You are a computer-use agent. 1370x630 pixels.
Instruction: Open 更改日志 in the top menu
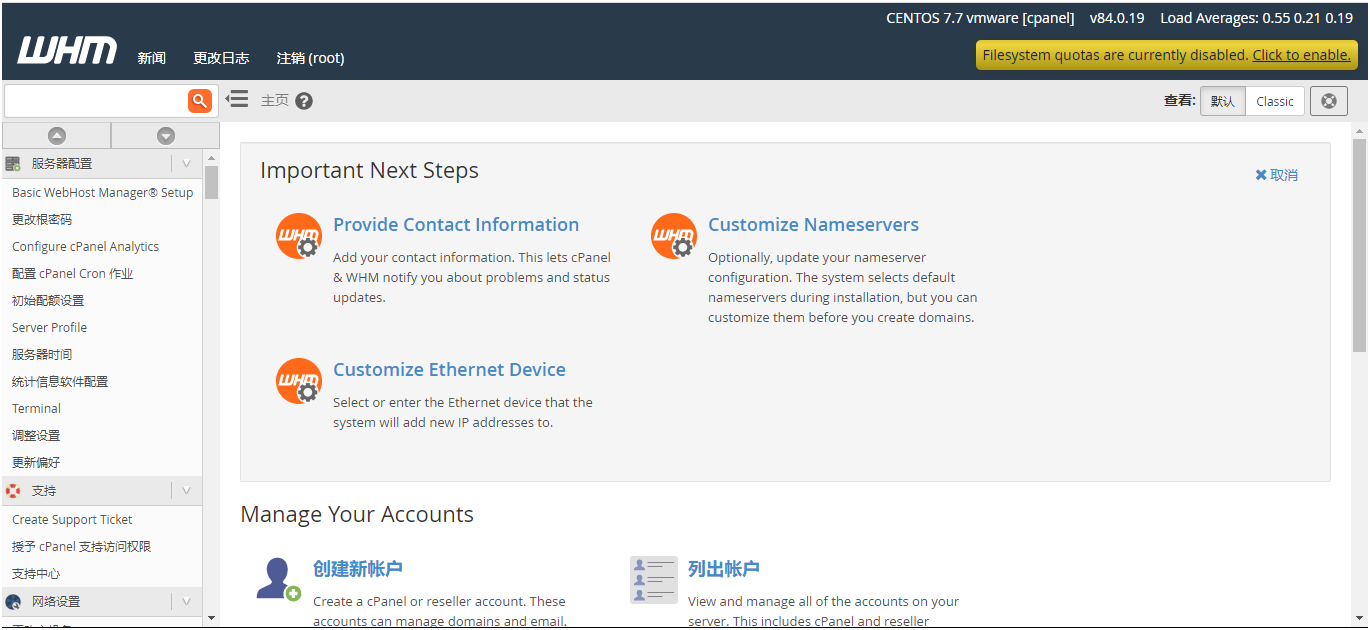click(221, 58)
